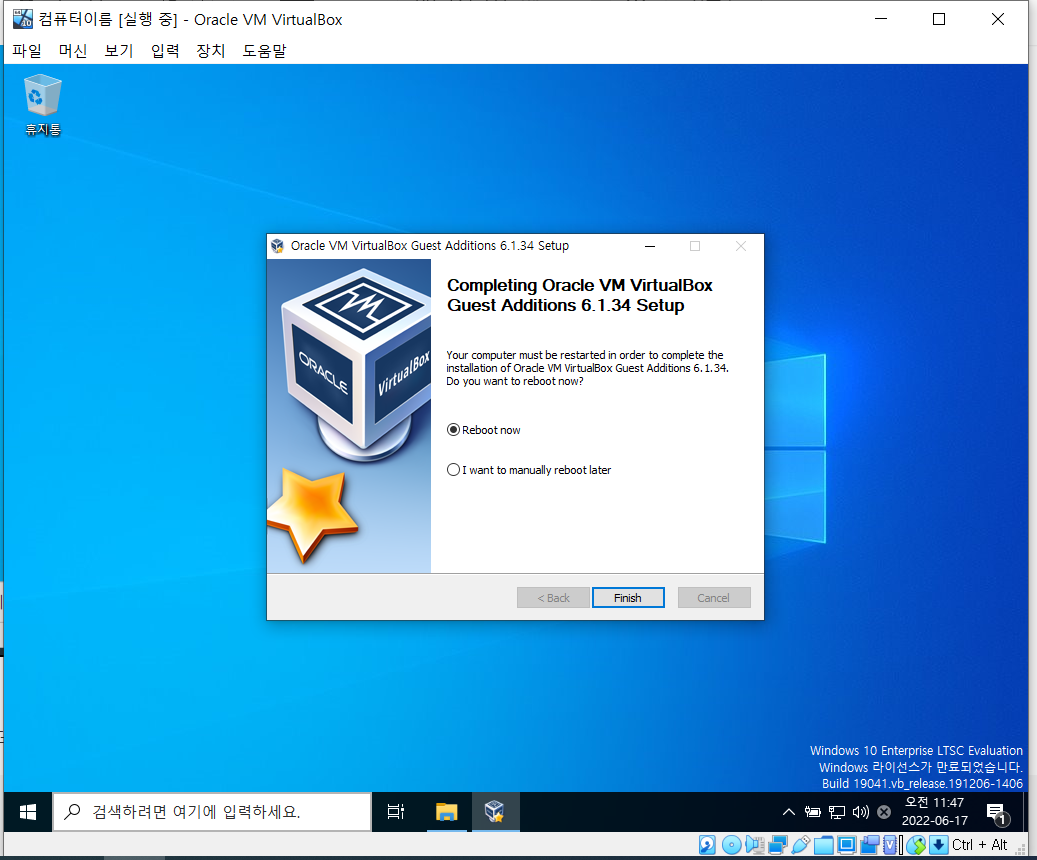
Task: Open the 보기 menu
Action: pyautogui.click(x=119, y=51)
